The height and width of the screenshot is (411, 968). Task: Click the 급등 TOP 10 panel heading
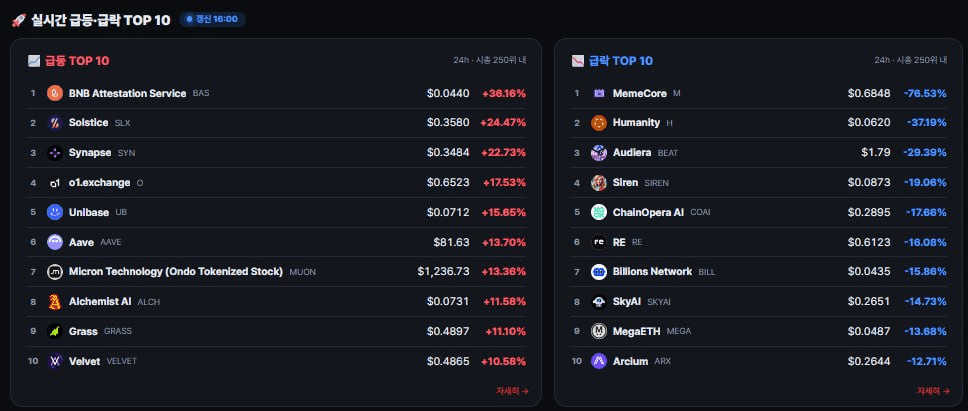click(77, 60)
